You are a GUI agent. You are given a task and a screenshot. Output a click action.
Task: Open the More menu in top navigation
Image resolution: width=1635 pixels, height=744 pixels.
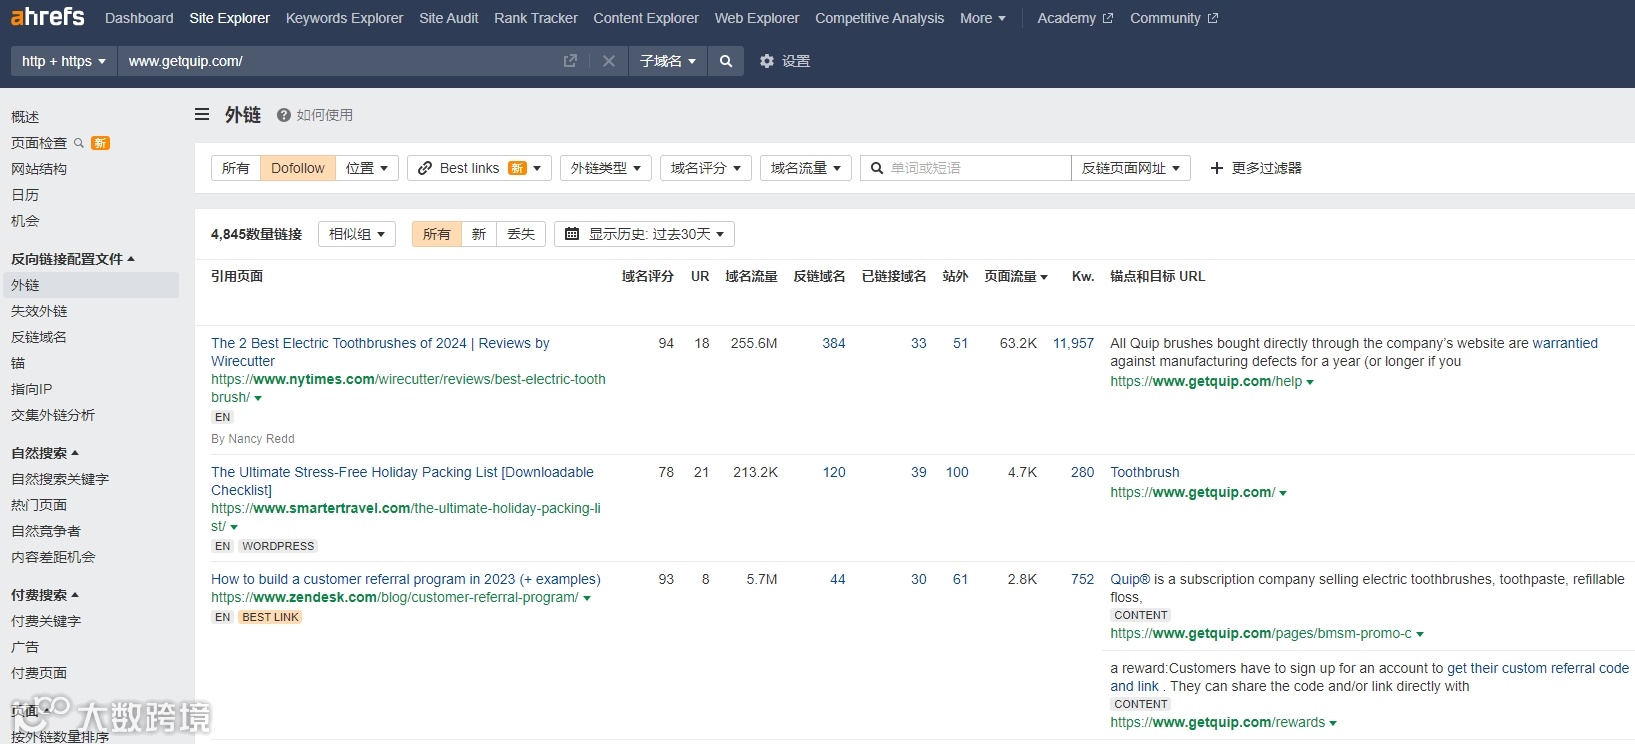[x=983, y=18]
